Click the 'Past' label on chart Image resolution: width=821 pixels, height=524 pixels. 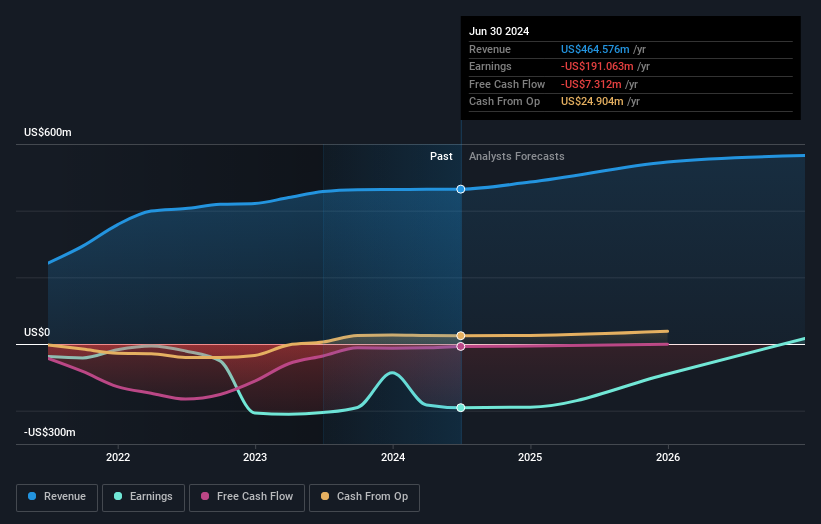[x=441, y=156]
